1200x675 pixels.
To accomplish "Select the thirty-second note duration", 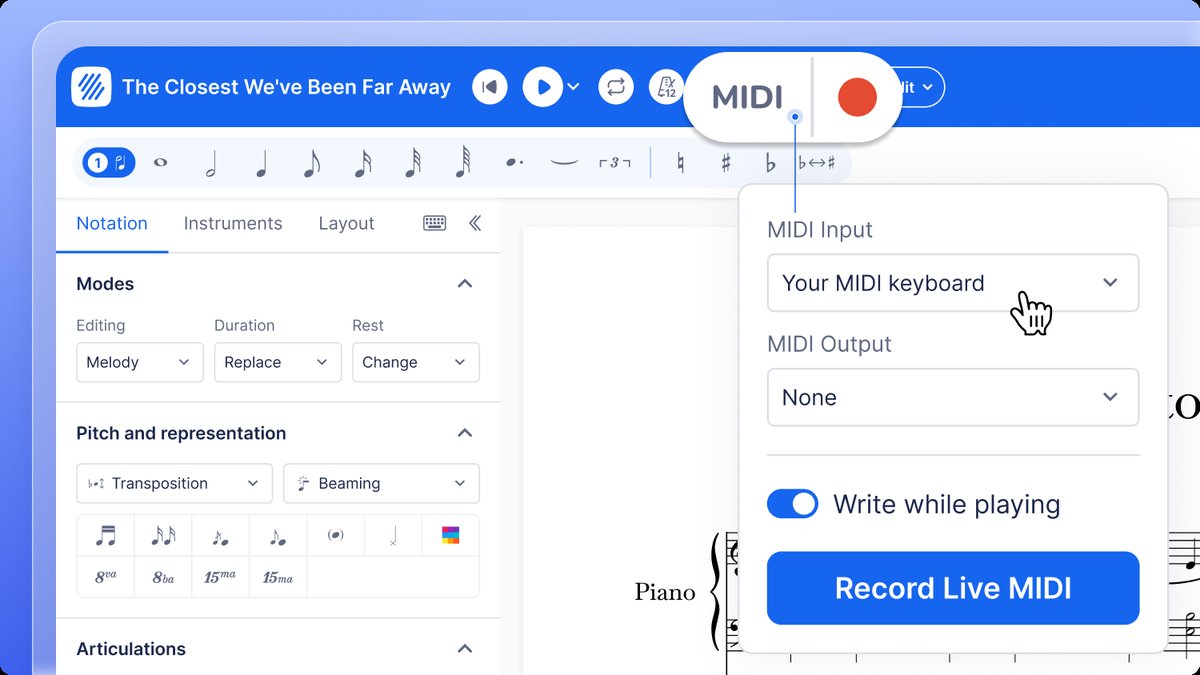I will click(412, 163).
